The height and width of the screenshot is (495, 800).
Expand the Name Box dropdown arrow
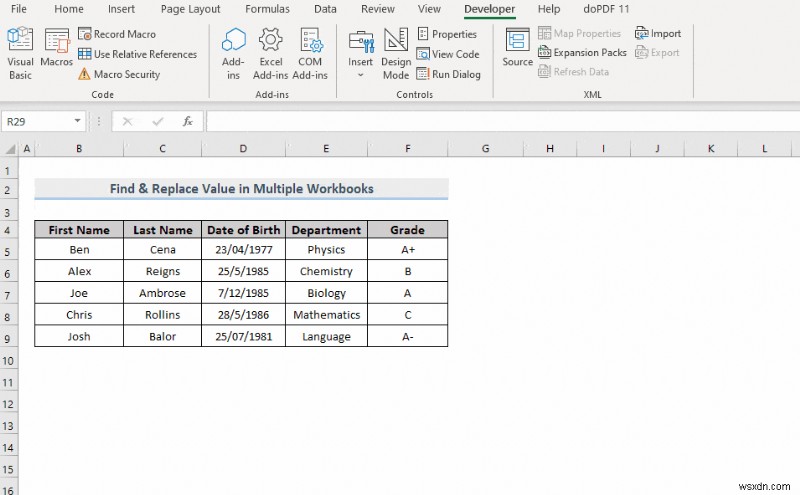pyautogui.click(x=78, y=121)
